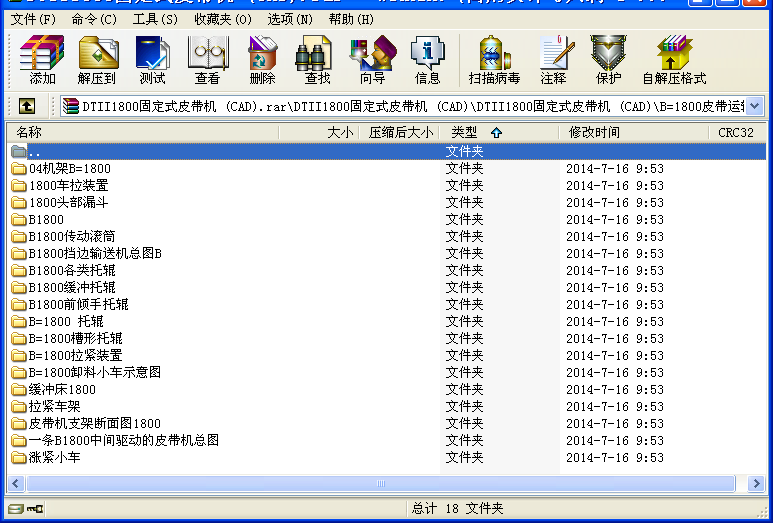Select the B=1800卸料小车示意图 folder row

click(387, 373)
